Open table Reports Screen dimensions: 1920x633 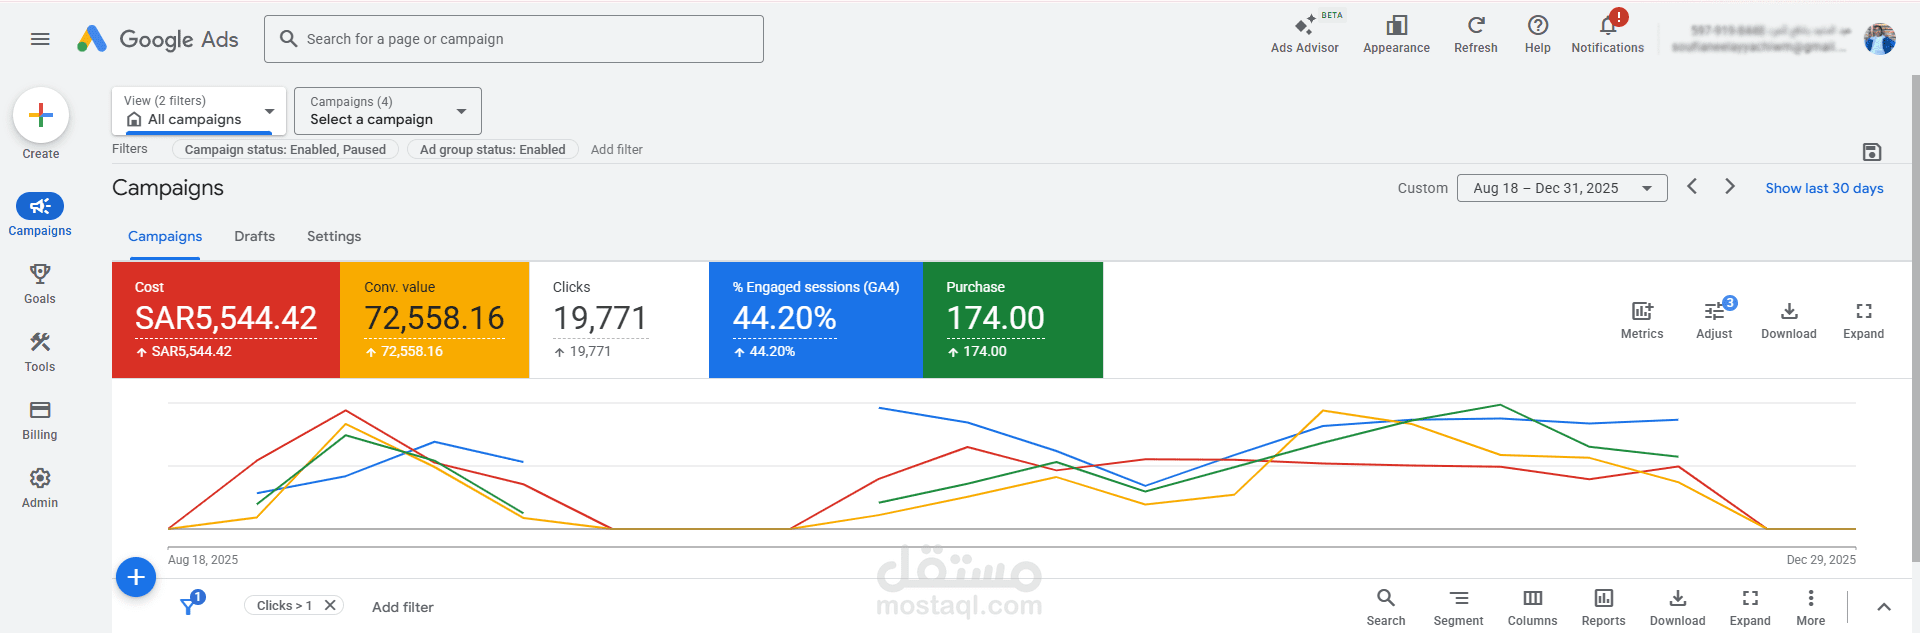1604,607
